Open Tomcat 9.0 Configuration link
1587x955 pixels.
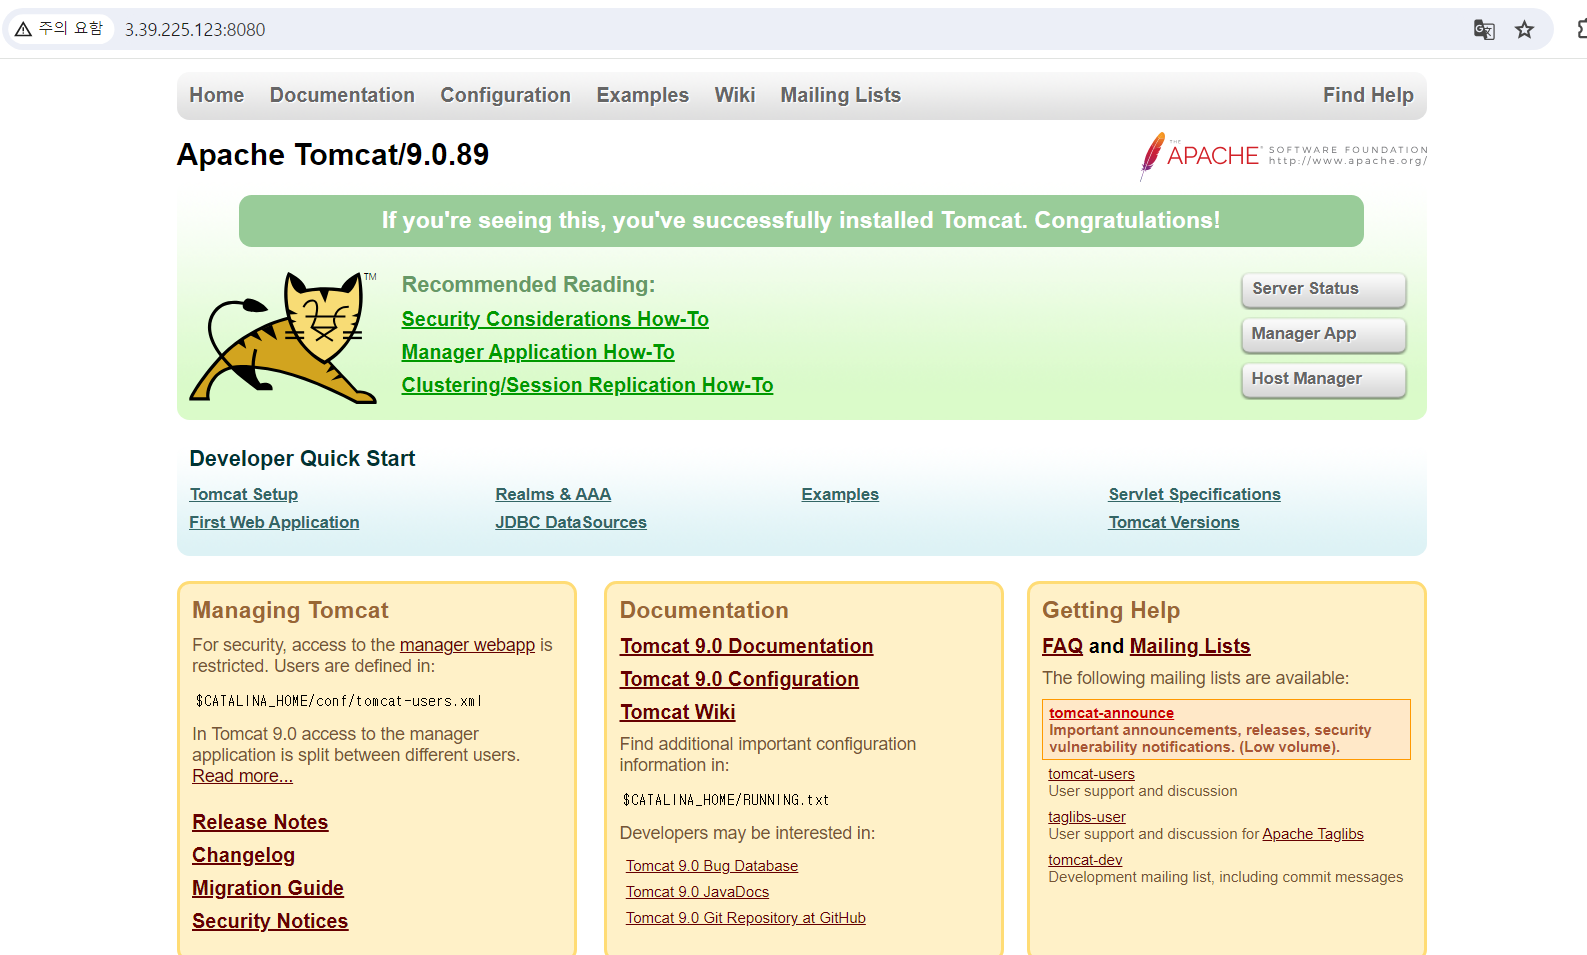739,679
